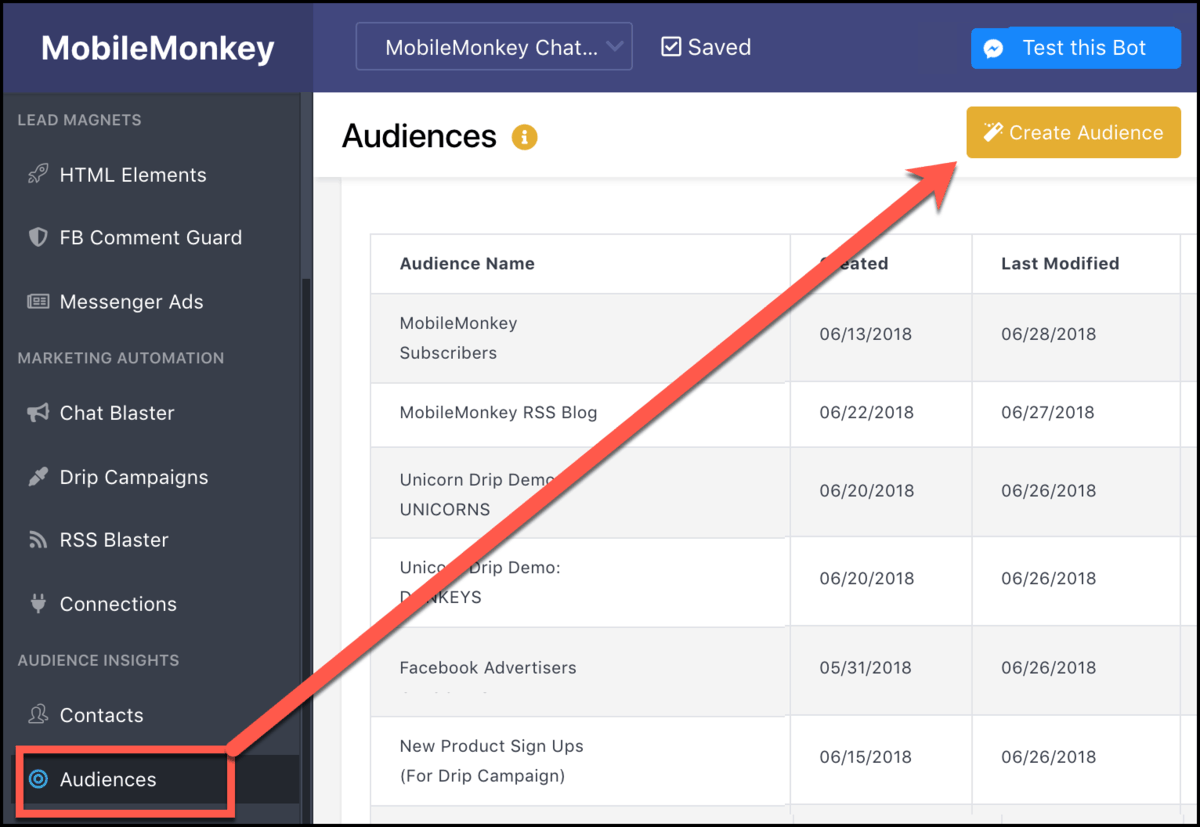
Task: Click created date 05/31/2018
Action: [866, 667]
